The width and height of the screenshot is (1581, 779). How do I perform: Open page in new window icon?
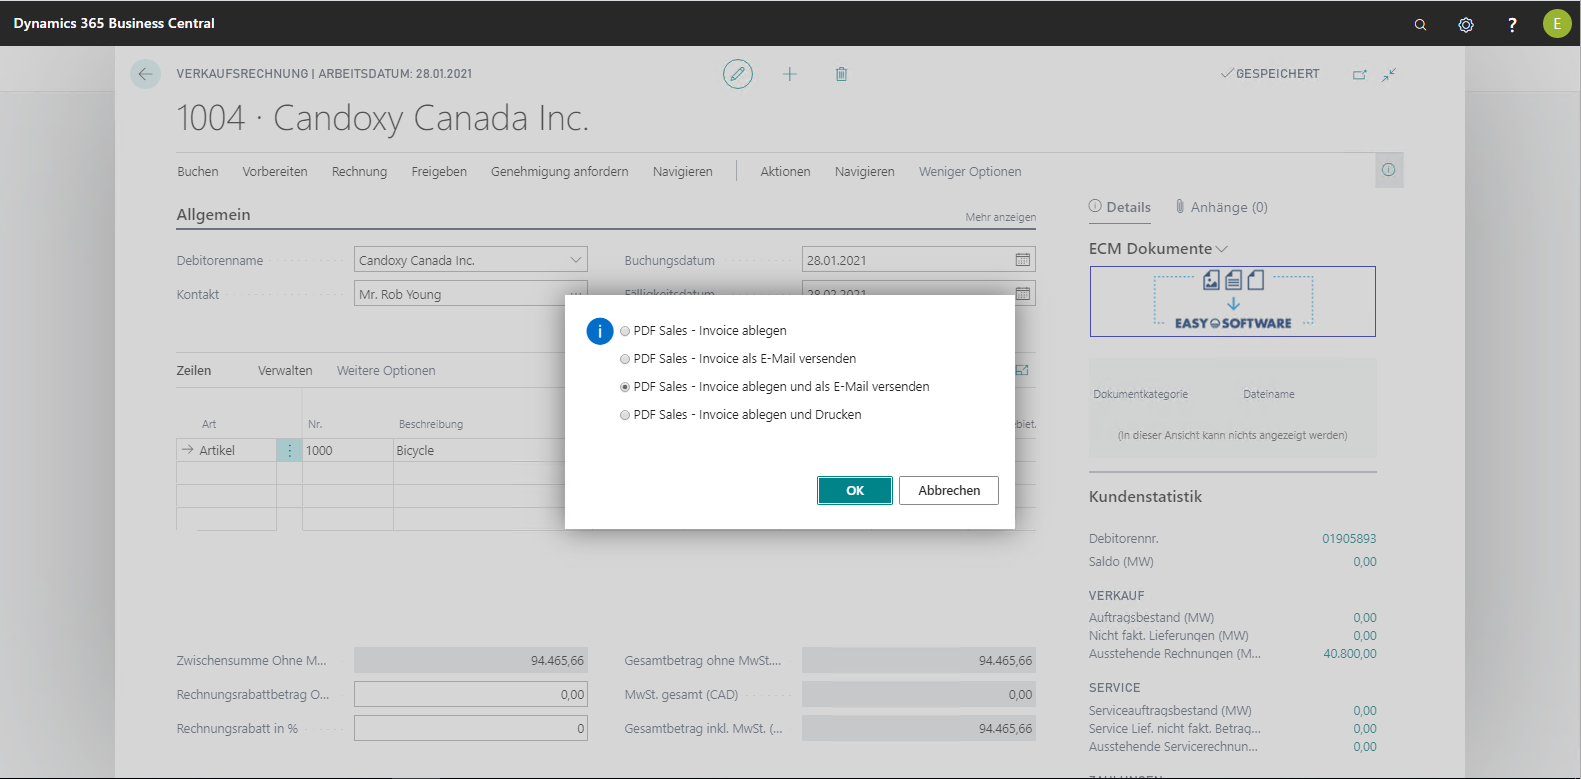tap(1360, 74)
